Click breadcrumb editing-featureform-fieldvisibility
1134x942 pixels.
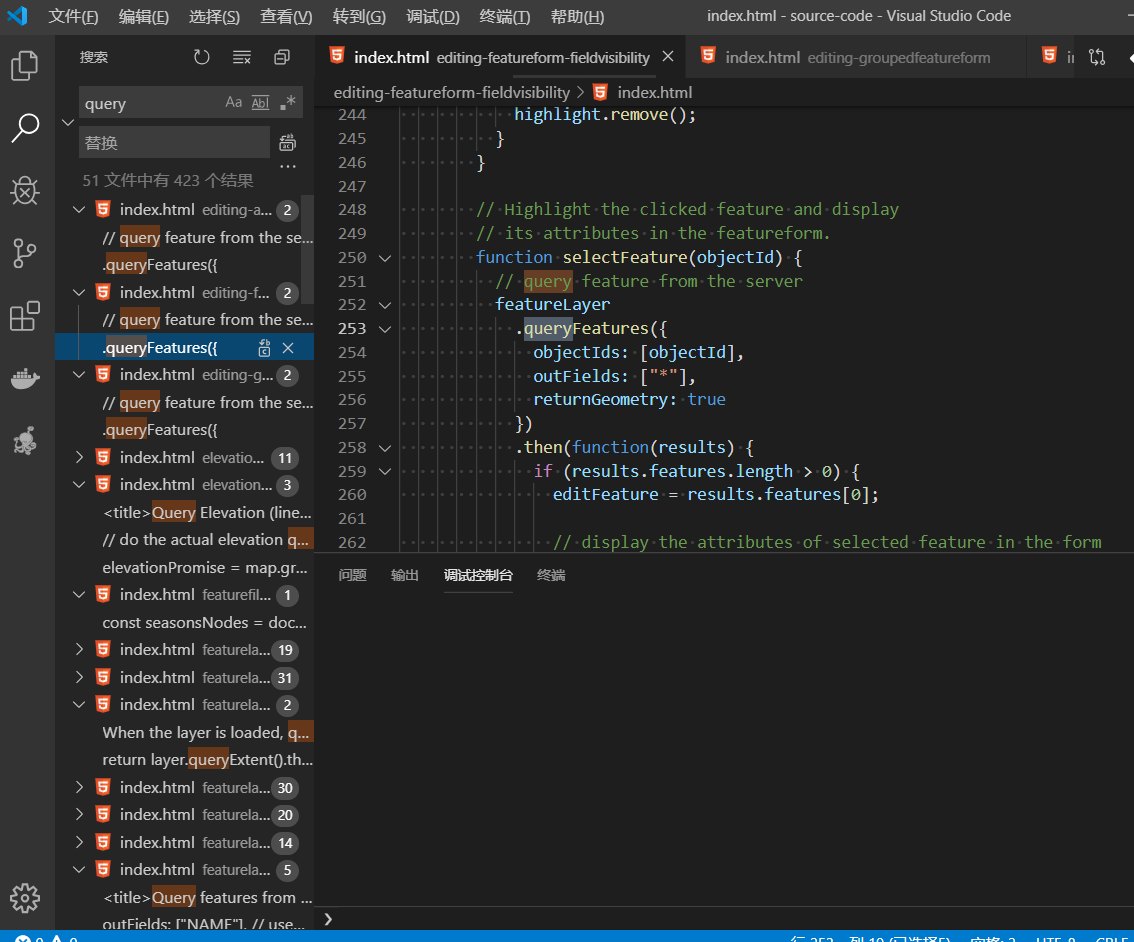(451, 93)
